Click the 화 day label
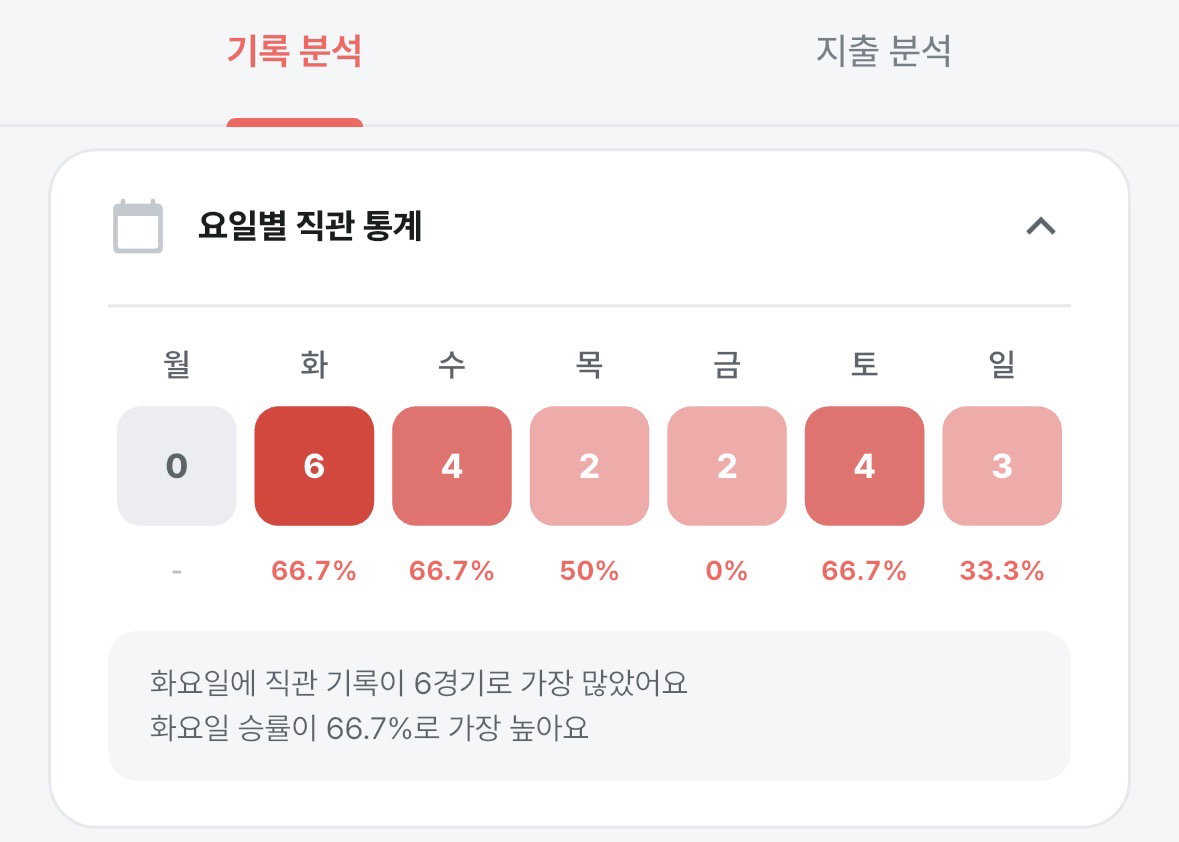 (314, 365)
